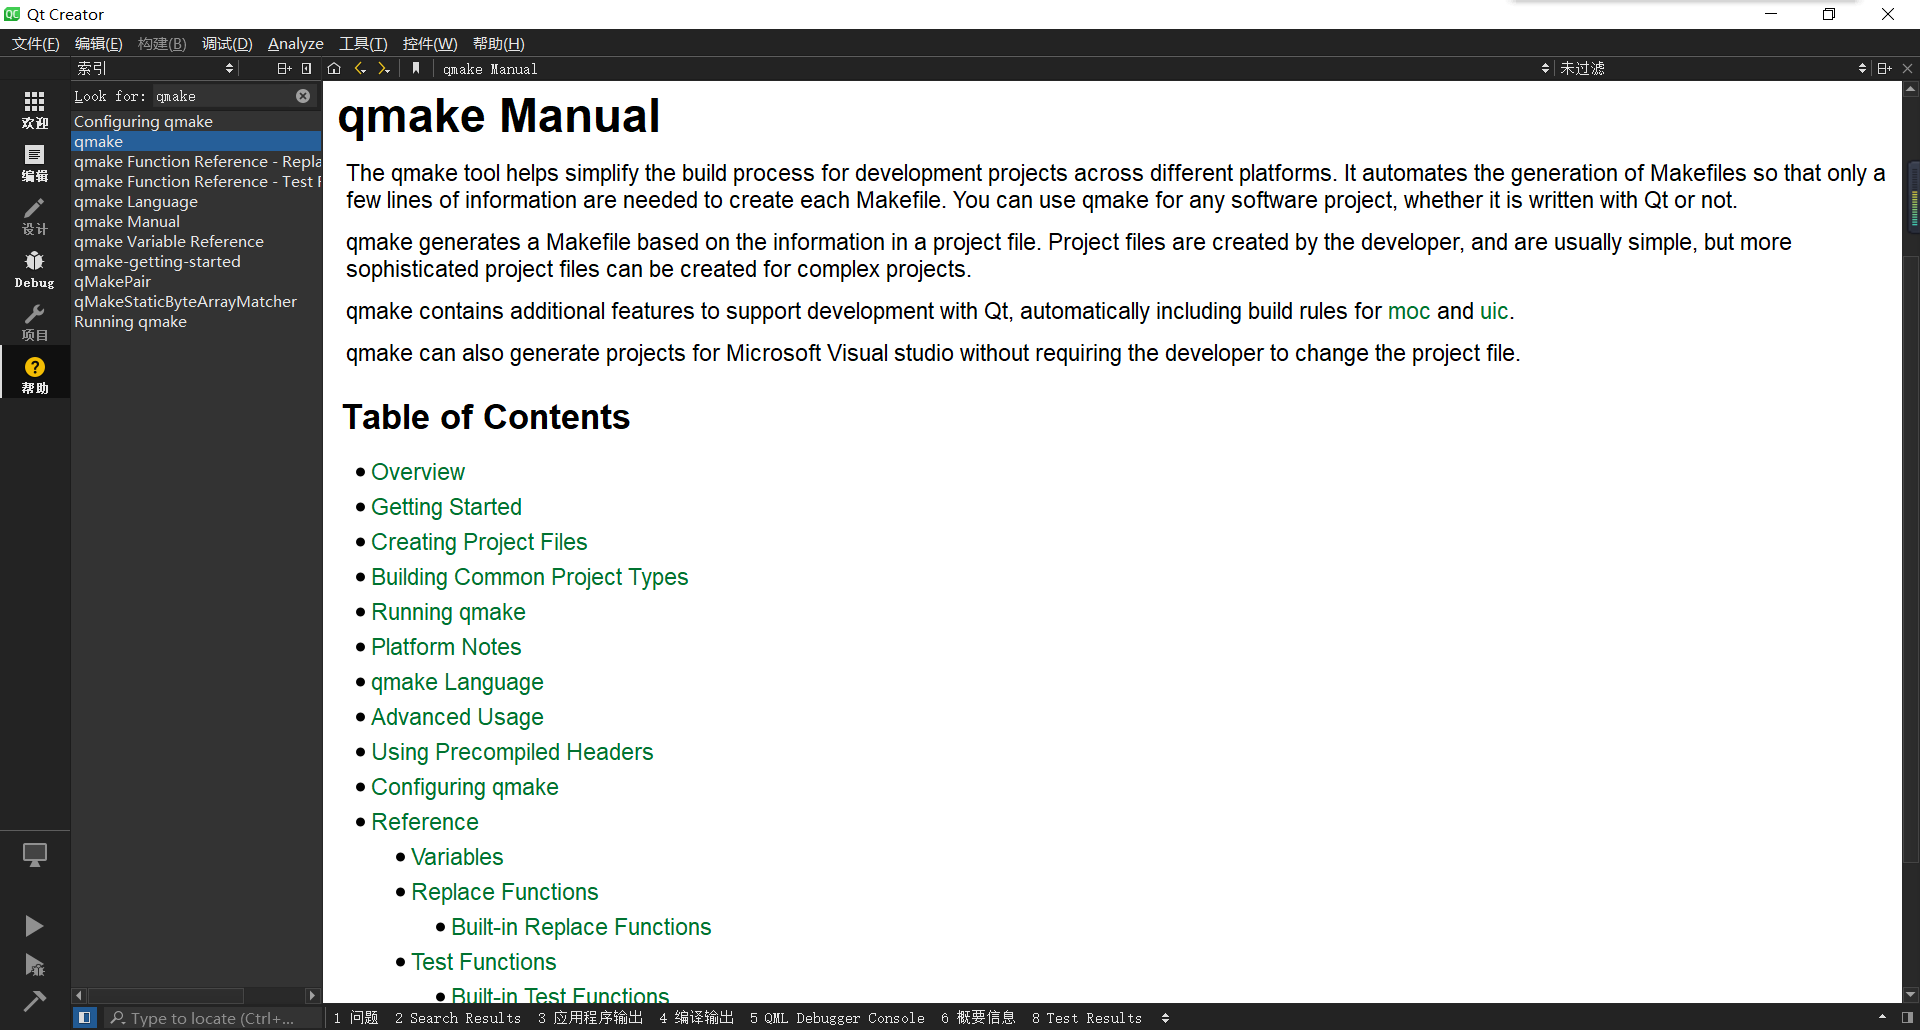Open the 文件(F) menu
The width and height of the screenshot is (1920, 1030).
[35, 43]
